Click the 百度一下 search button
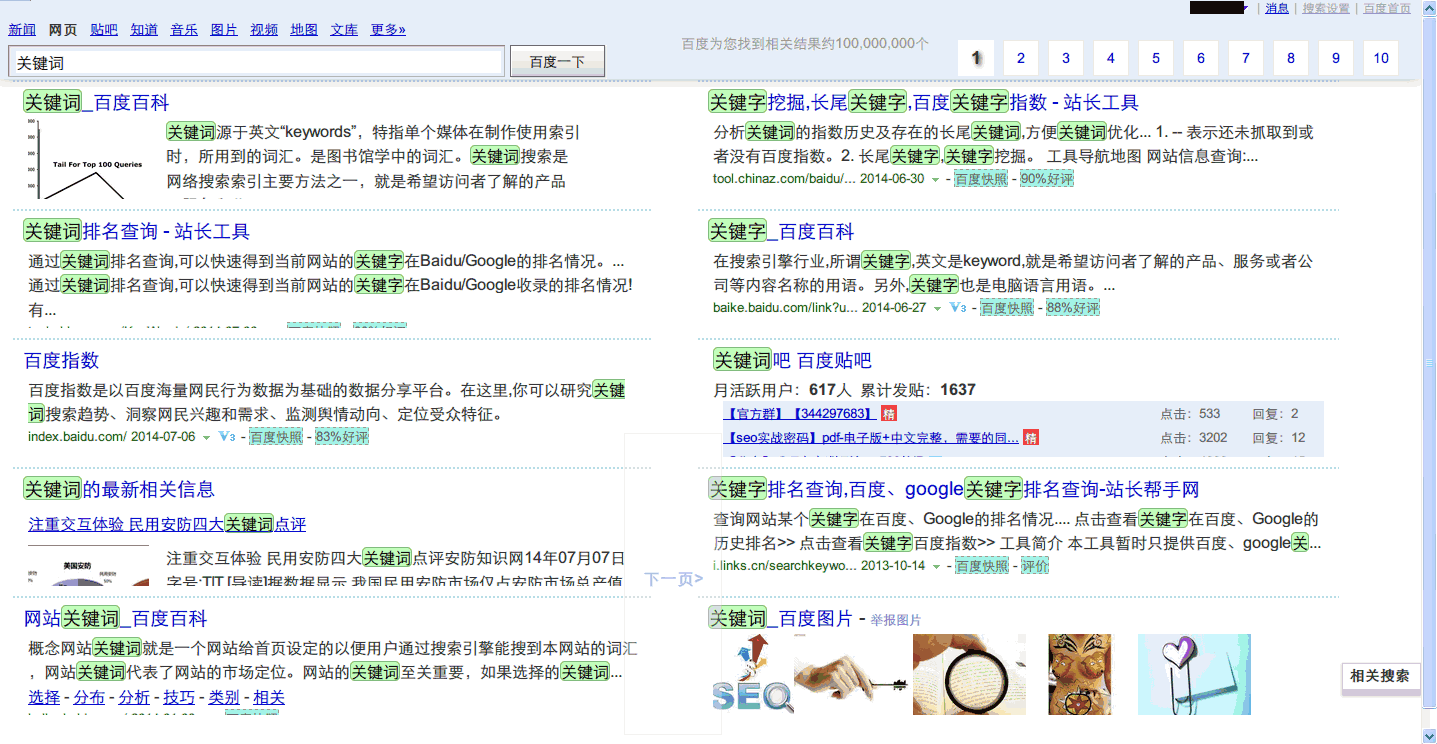 [x=557, y=60]
